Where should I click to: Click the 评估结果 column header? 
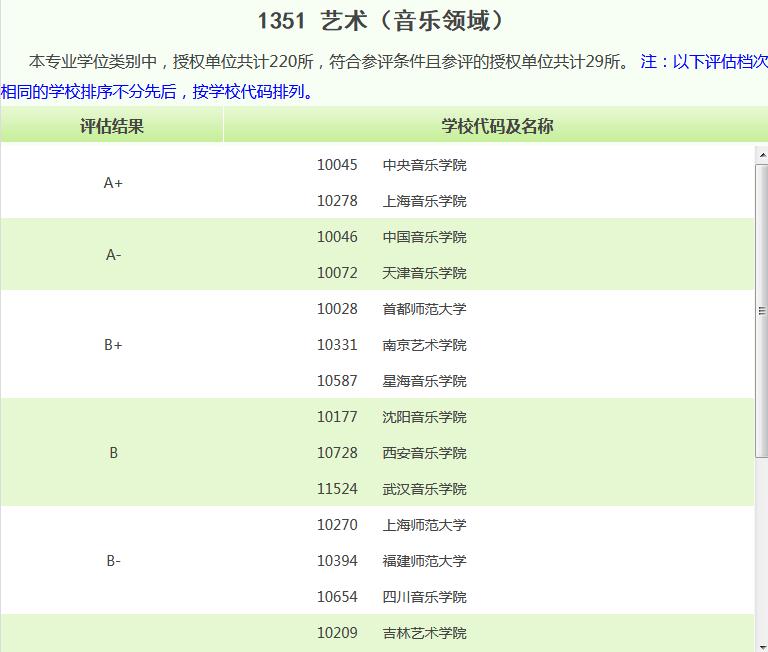pyautogui.click(x=112, y=126)
